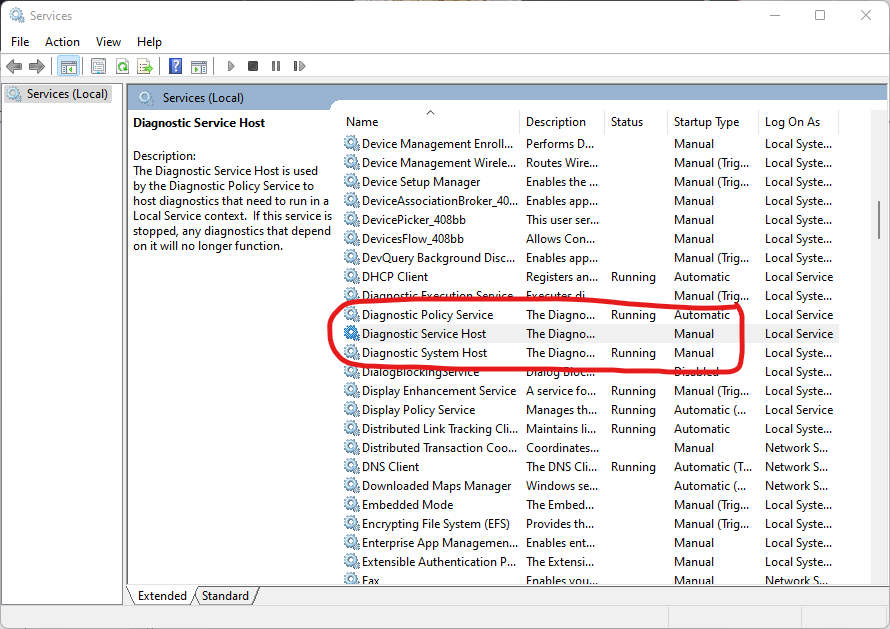This screenshot has height=629, width=890.
Task: Click the Refresh toolbar icon
Action: (x=122, y=66)
